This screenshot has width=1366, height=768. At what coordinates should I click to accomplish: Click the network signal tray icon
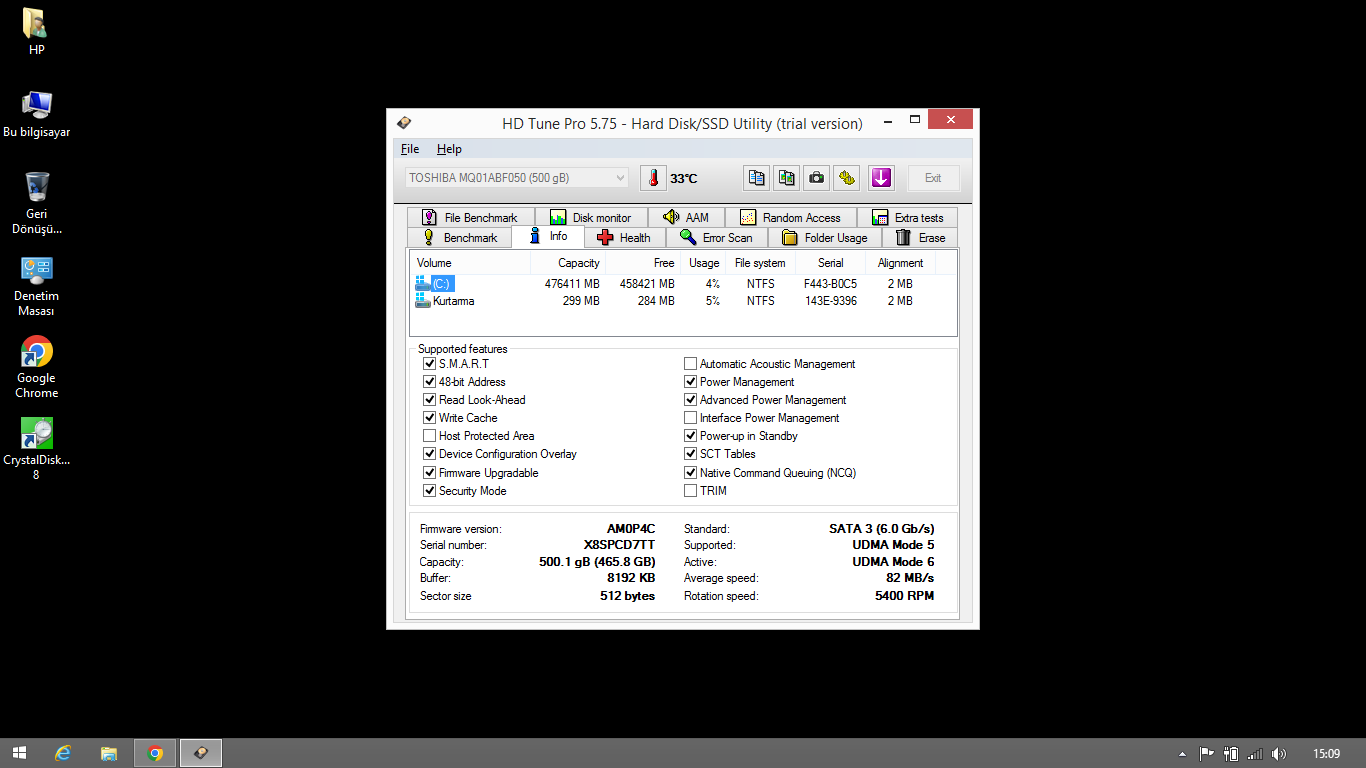pyautogui.click(x=1255, y=753)
